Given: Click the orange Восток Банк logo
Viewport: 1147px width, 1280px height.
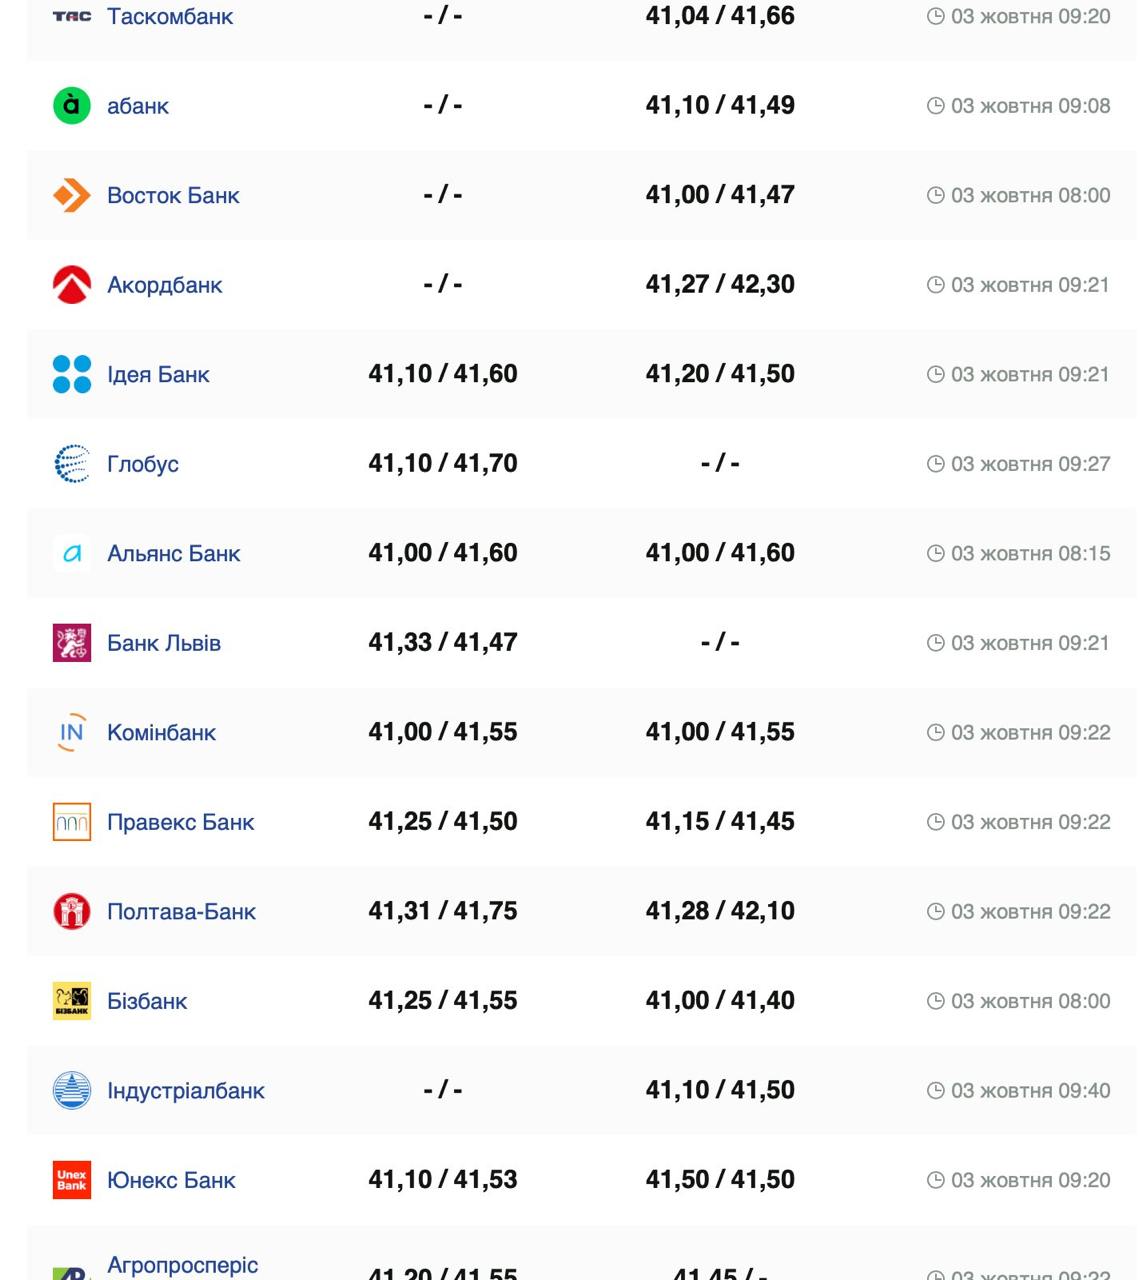Looking at the screenshot, I should [x=71, y=195].
